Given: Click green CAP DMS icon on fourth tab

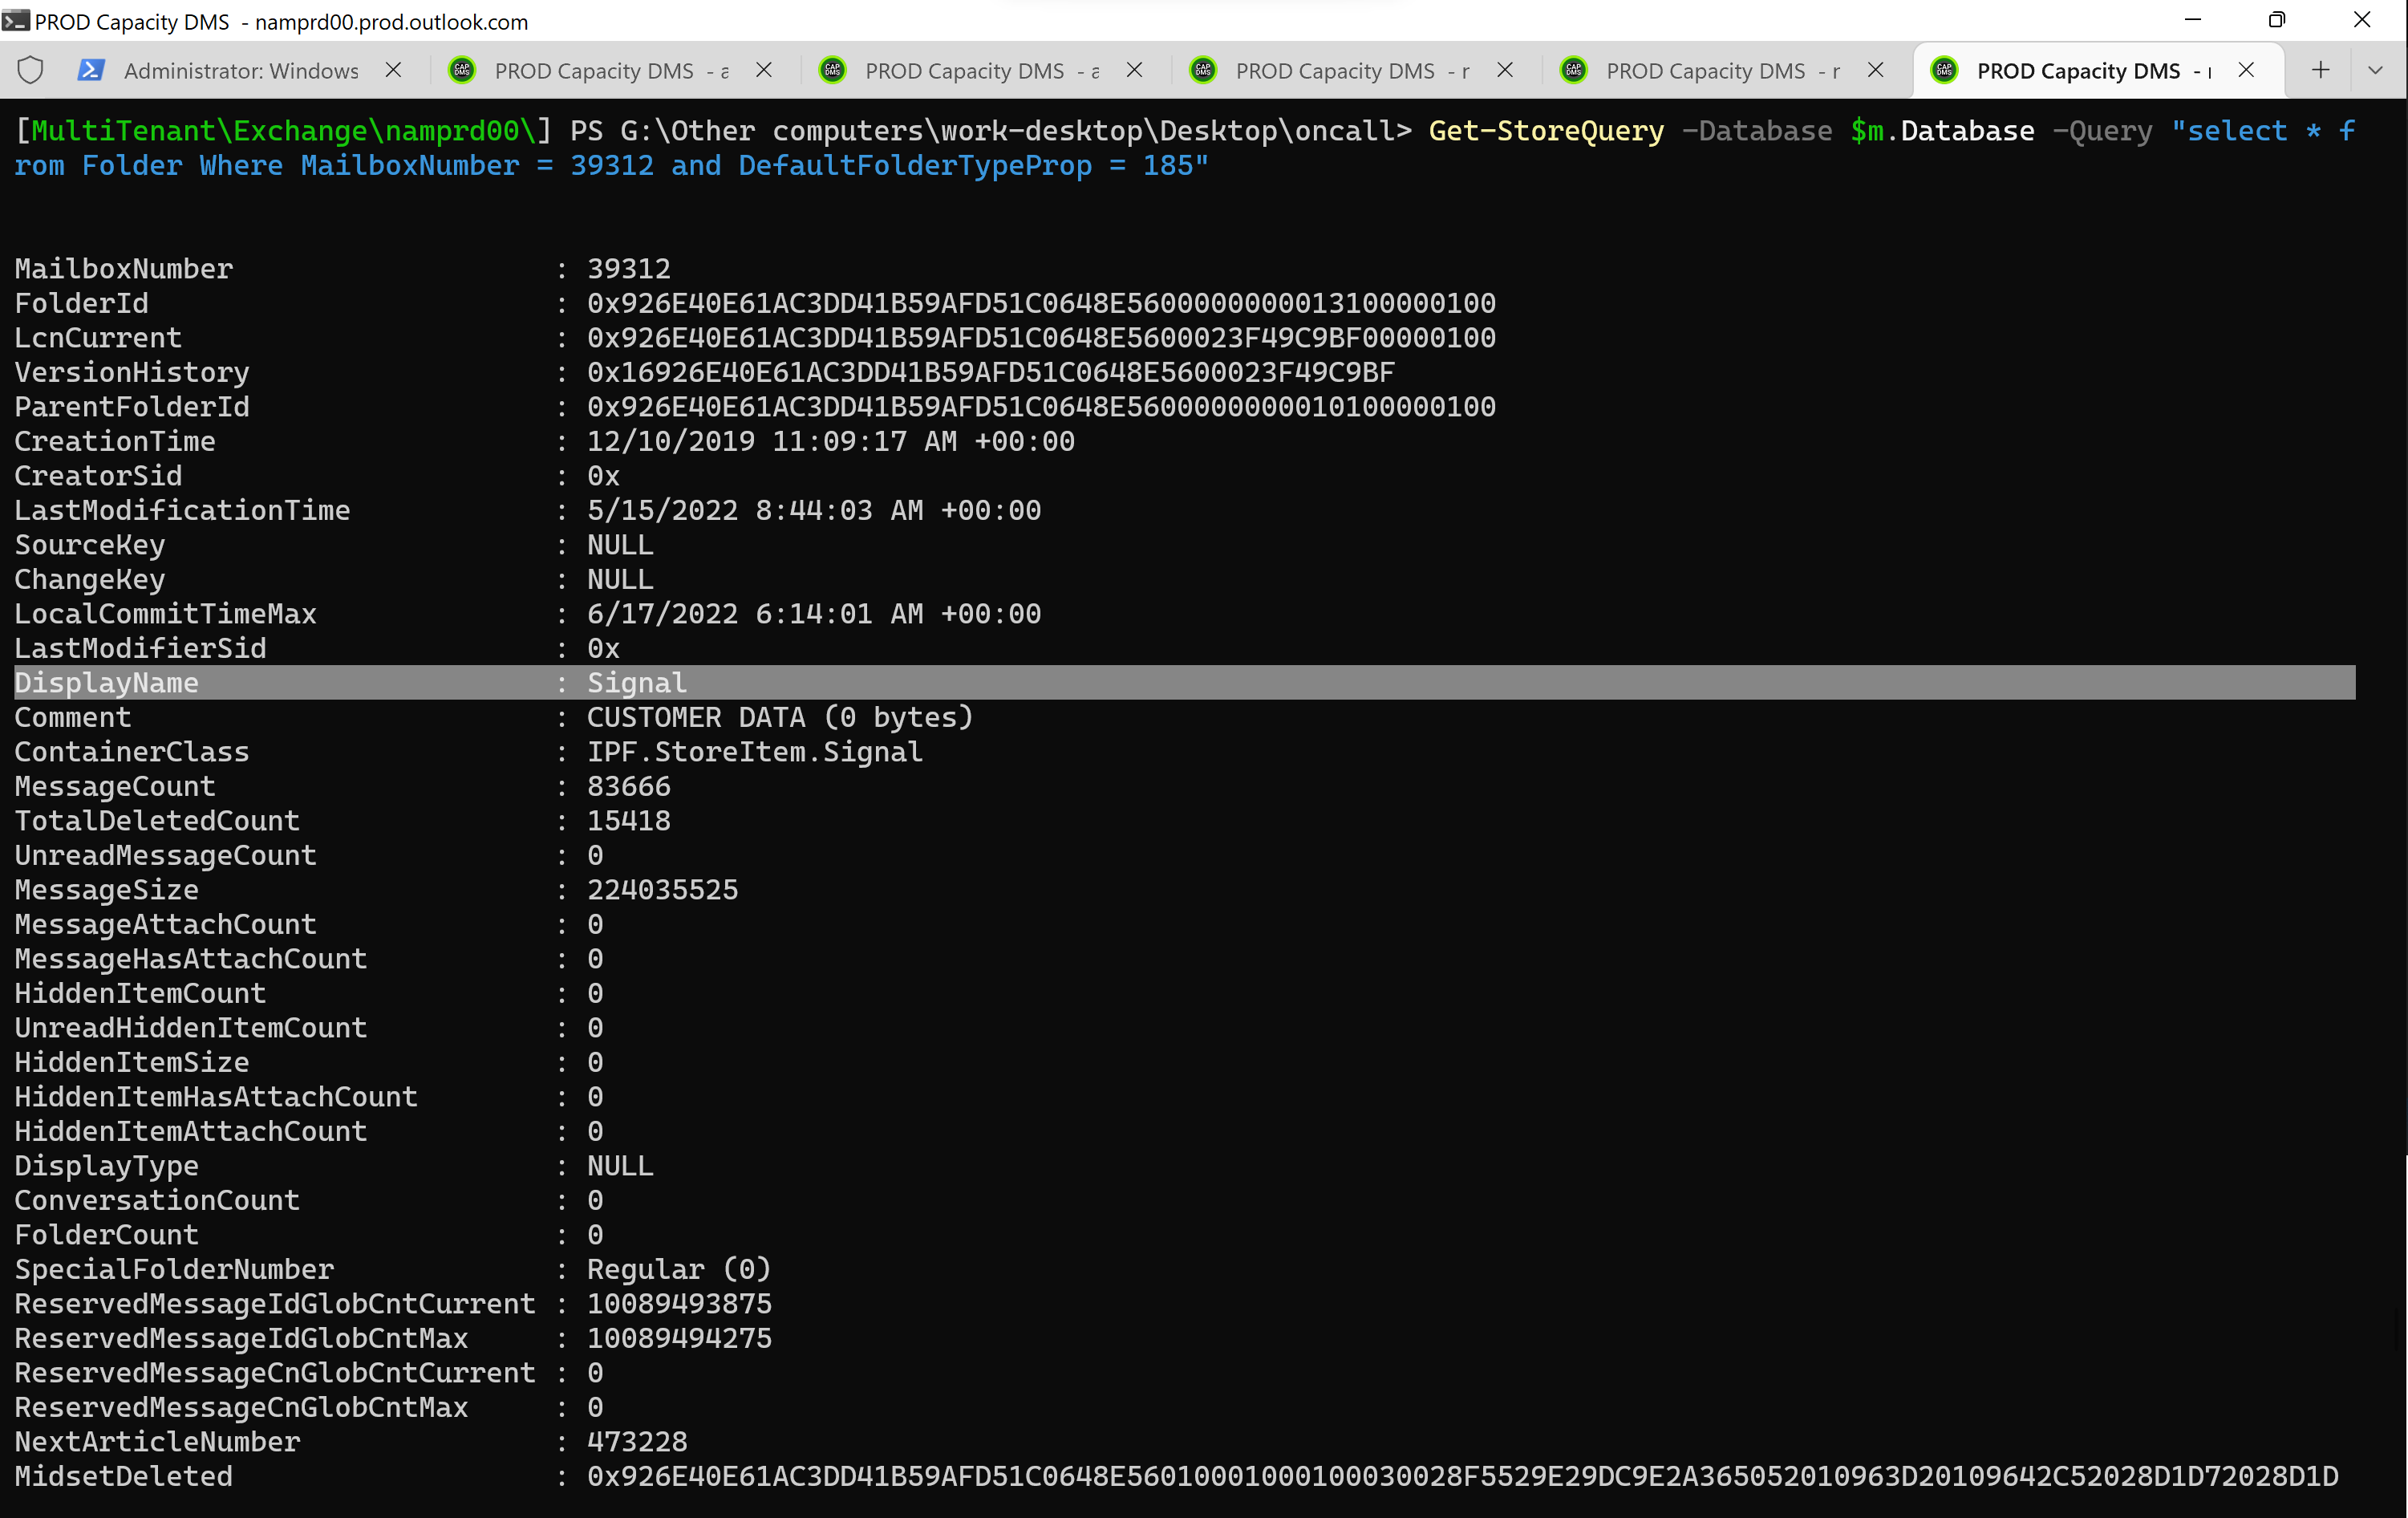Looking at the screenshot, I should 1203,70.
